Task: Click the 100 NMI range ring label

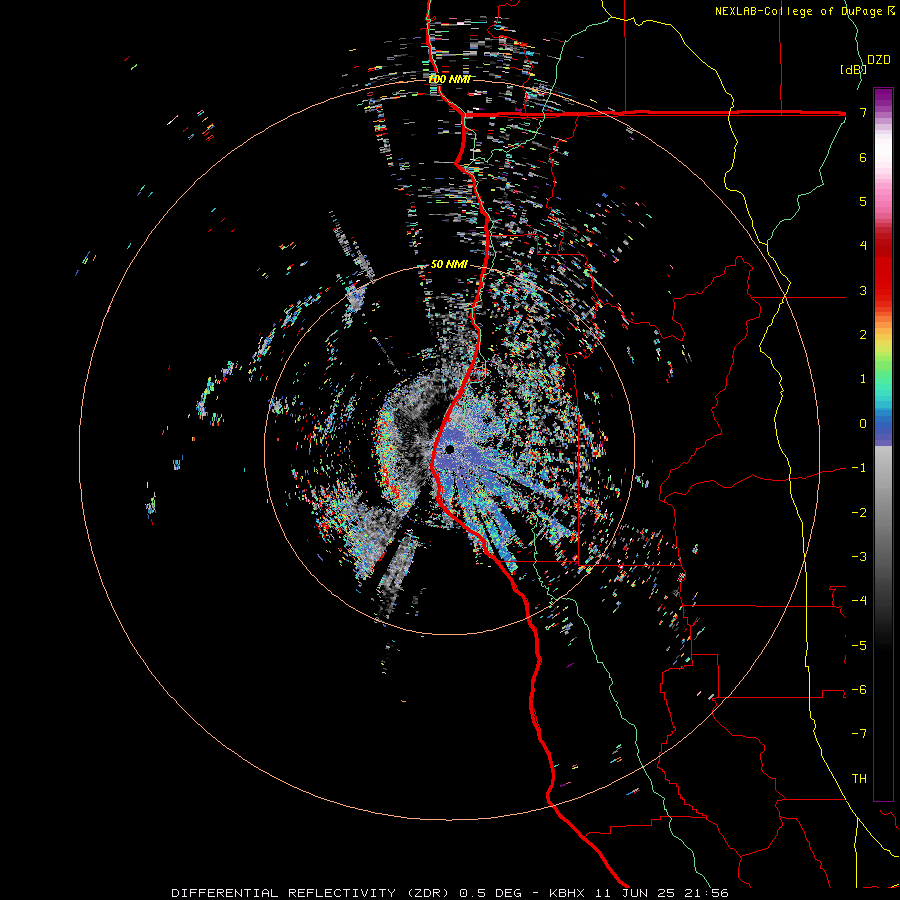Action: point(450,79)
